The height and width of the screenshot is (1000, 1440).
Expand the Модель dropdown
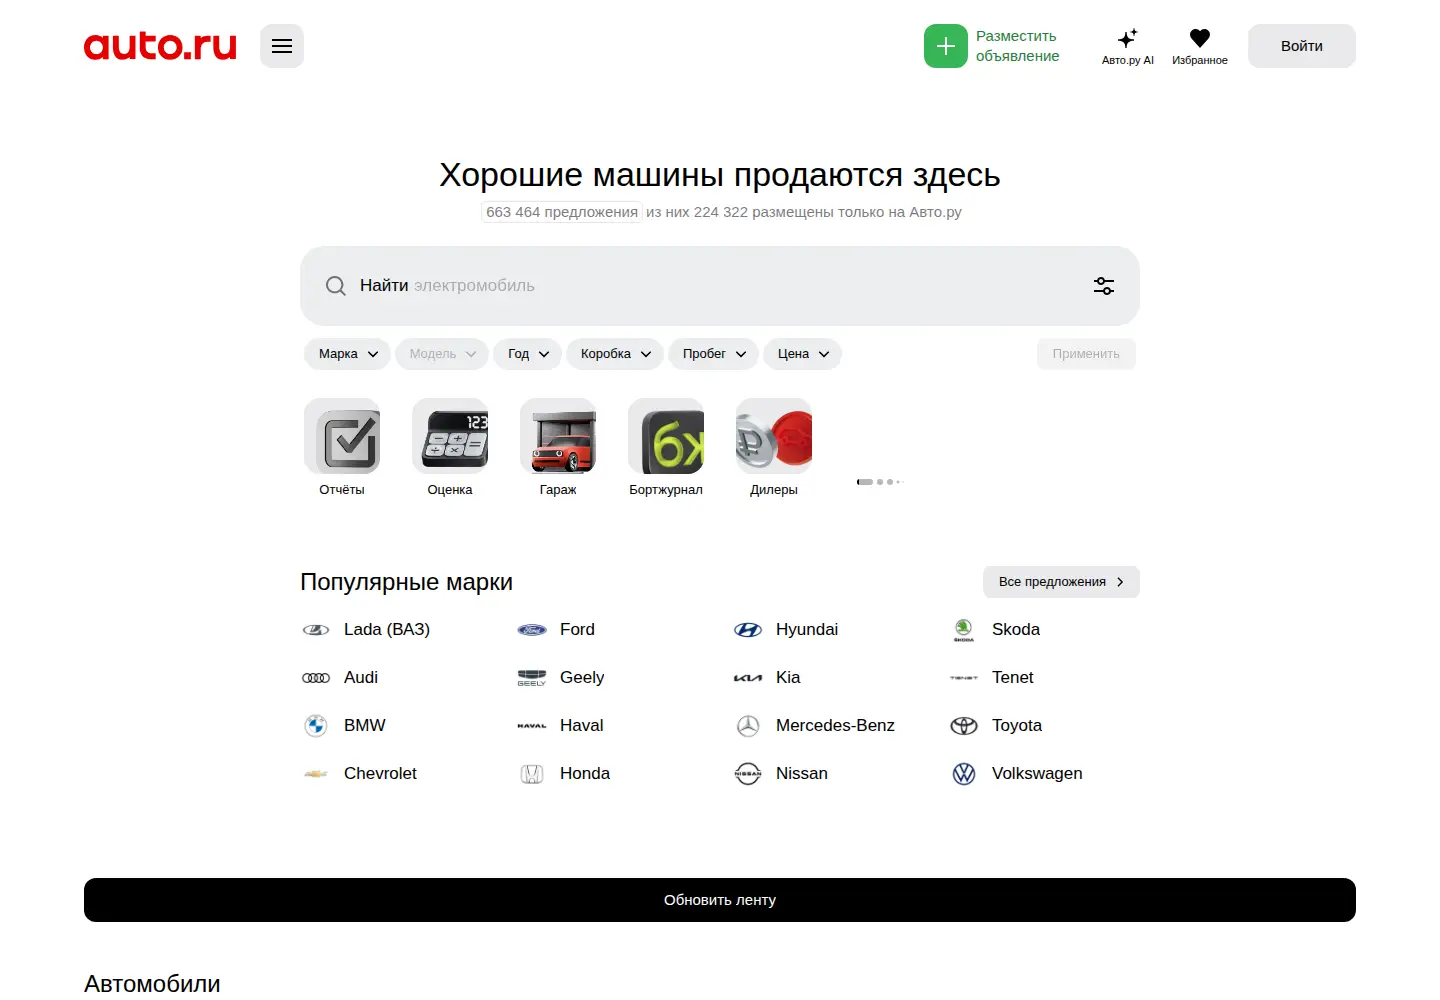[442, 354]
